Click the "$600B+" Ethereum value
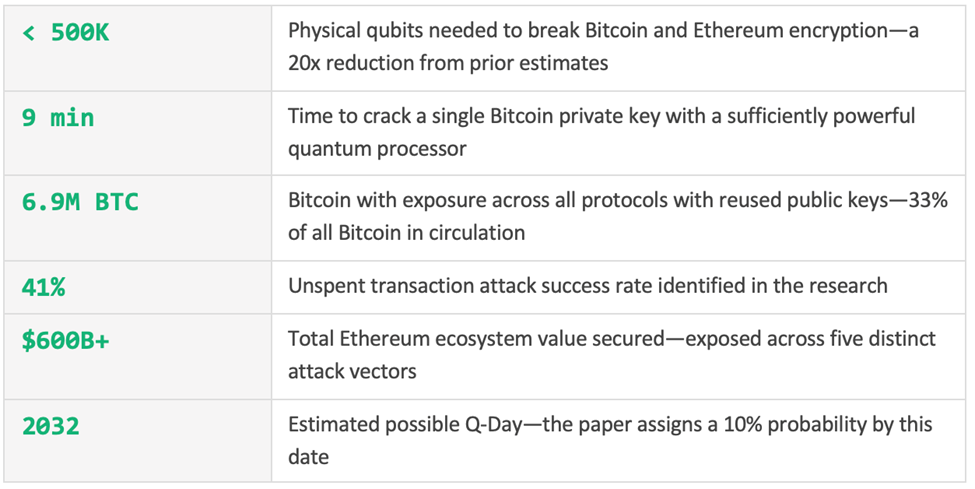This screenshot has height=489, width=975. [66, 341]
